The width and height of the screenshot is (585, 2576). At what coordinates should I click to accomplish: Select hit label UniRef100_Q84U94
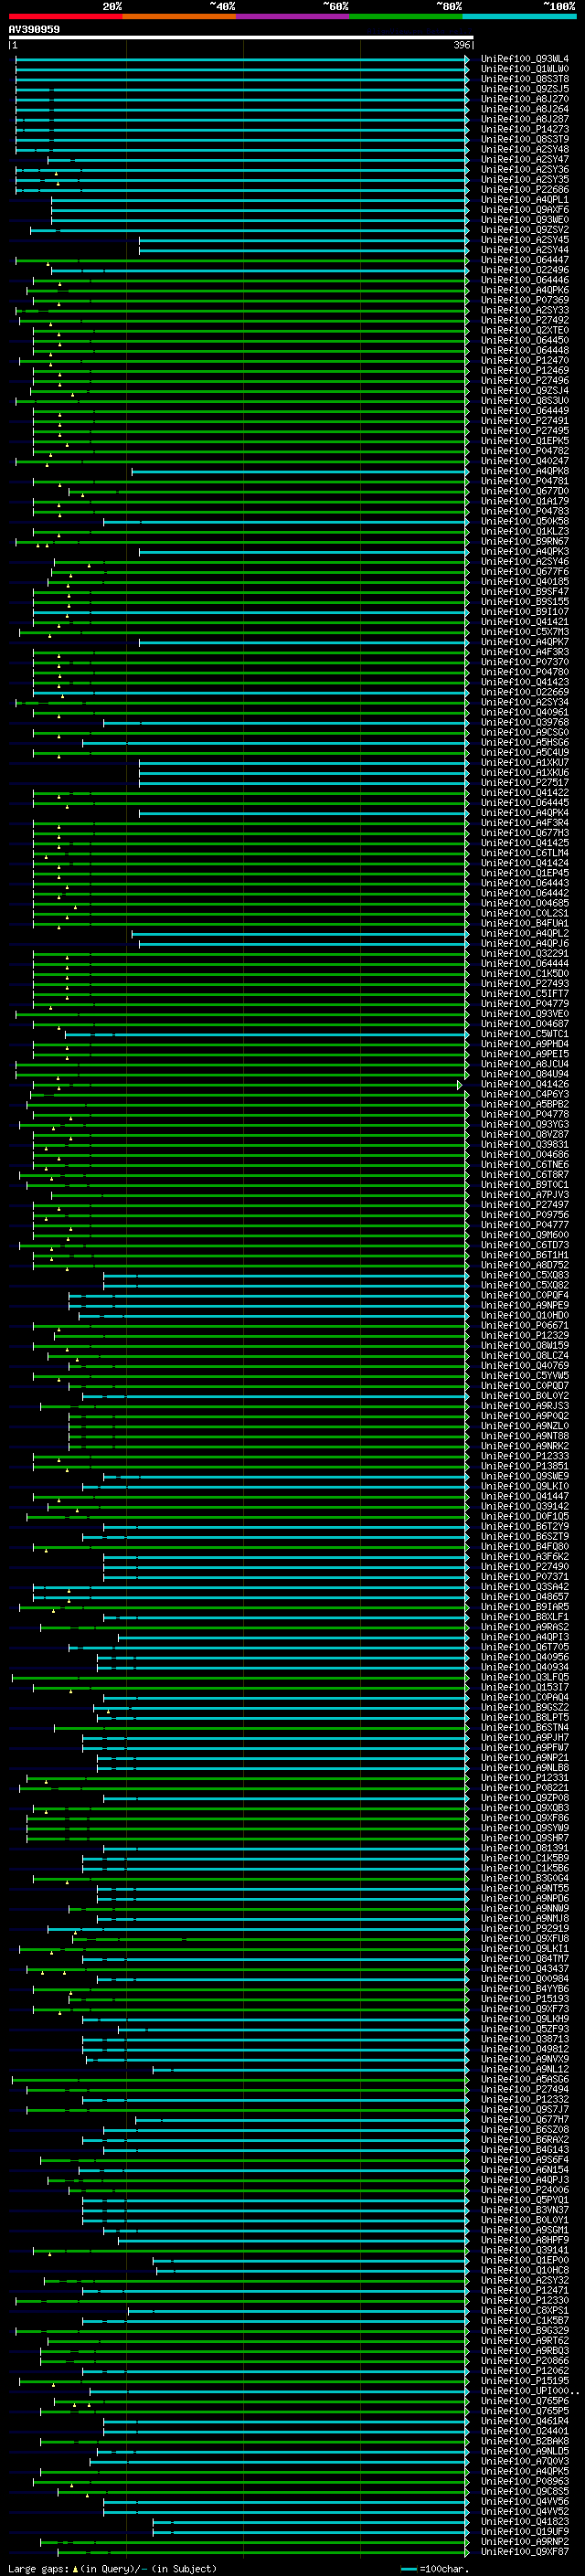coord(525,1074)
